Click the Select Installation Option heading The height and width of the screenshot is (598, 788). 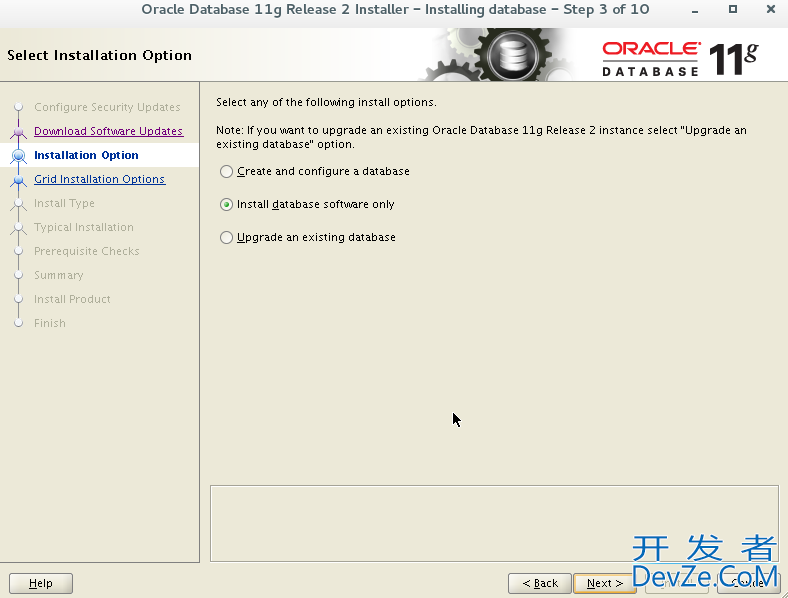pos(100,55)
